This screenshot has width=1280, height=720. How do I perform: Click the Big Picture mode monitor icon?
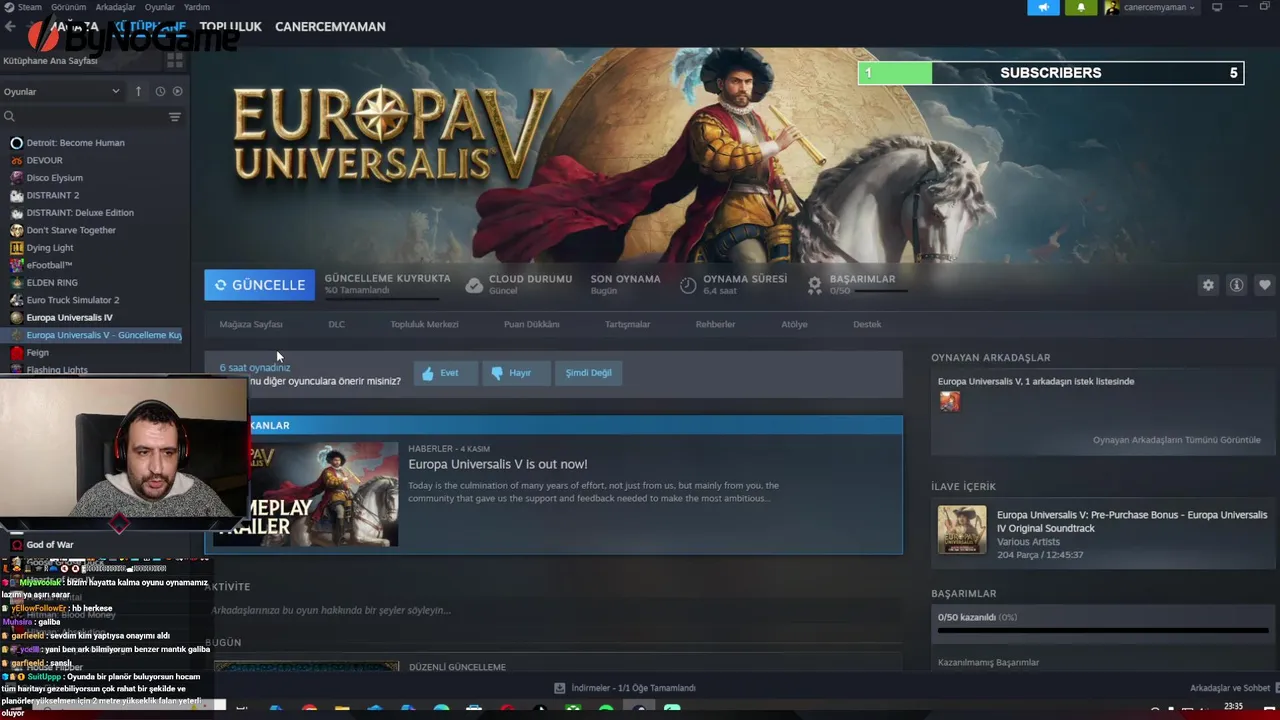[x=1217, y=7]
